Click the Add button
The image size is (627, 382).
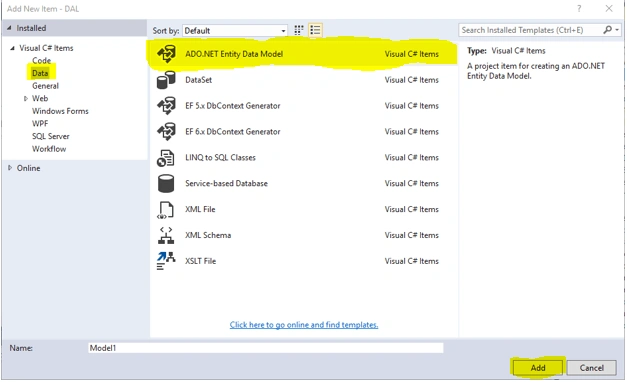tap(538, 368)
